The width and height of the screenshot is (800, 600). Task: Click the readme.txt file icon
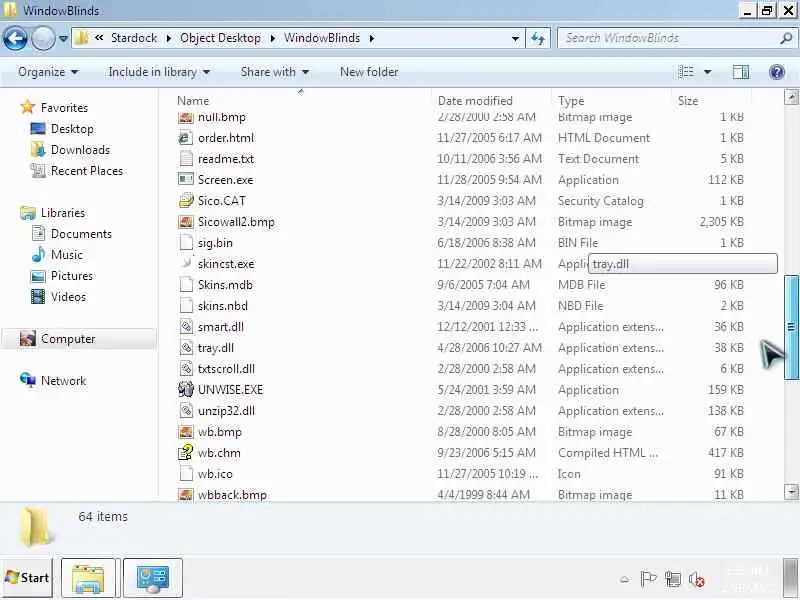(186, 159)
